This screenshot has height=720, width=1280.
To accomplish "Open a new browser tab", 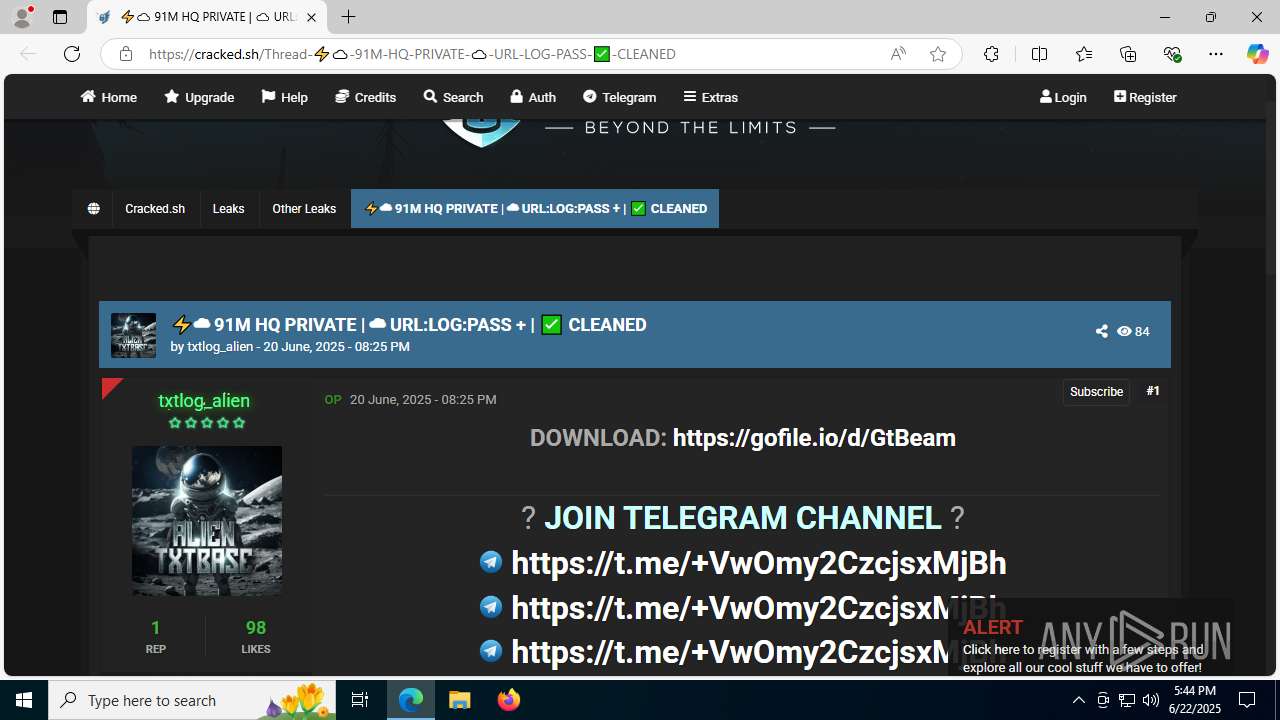I will click(x=348, y=17).
